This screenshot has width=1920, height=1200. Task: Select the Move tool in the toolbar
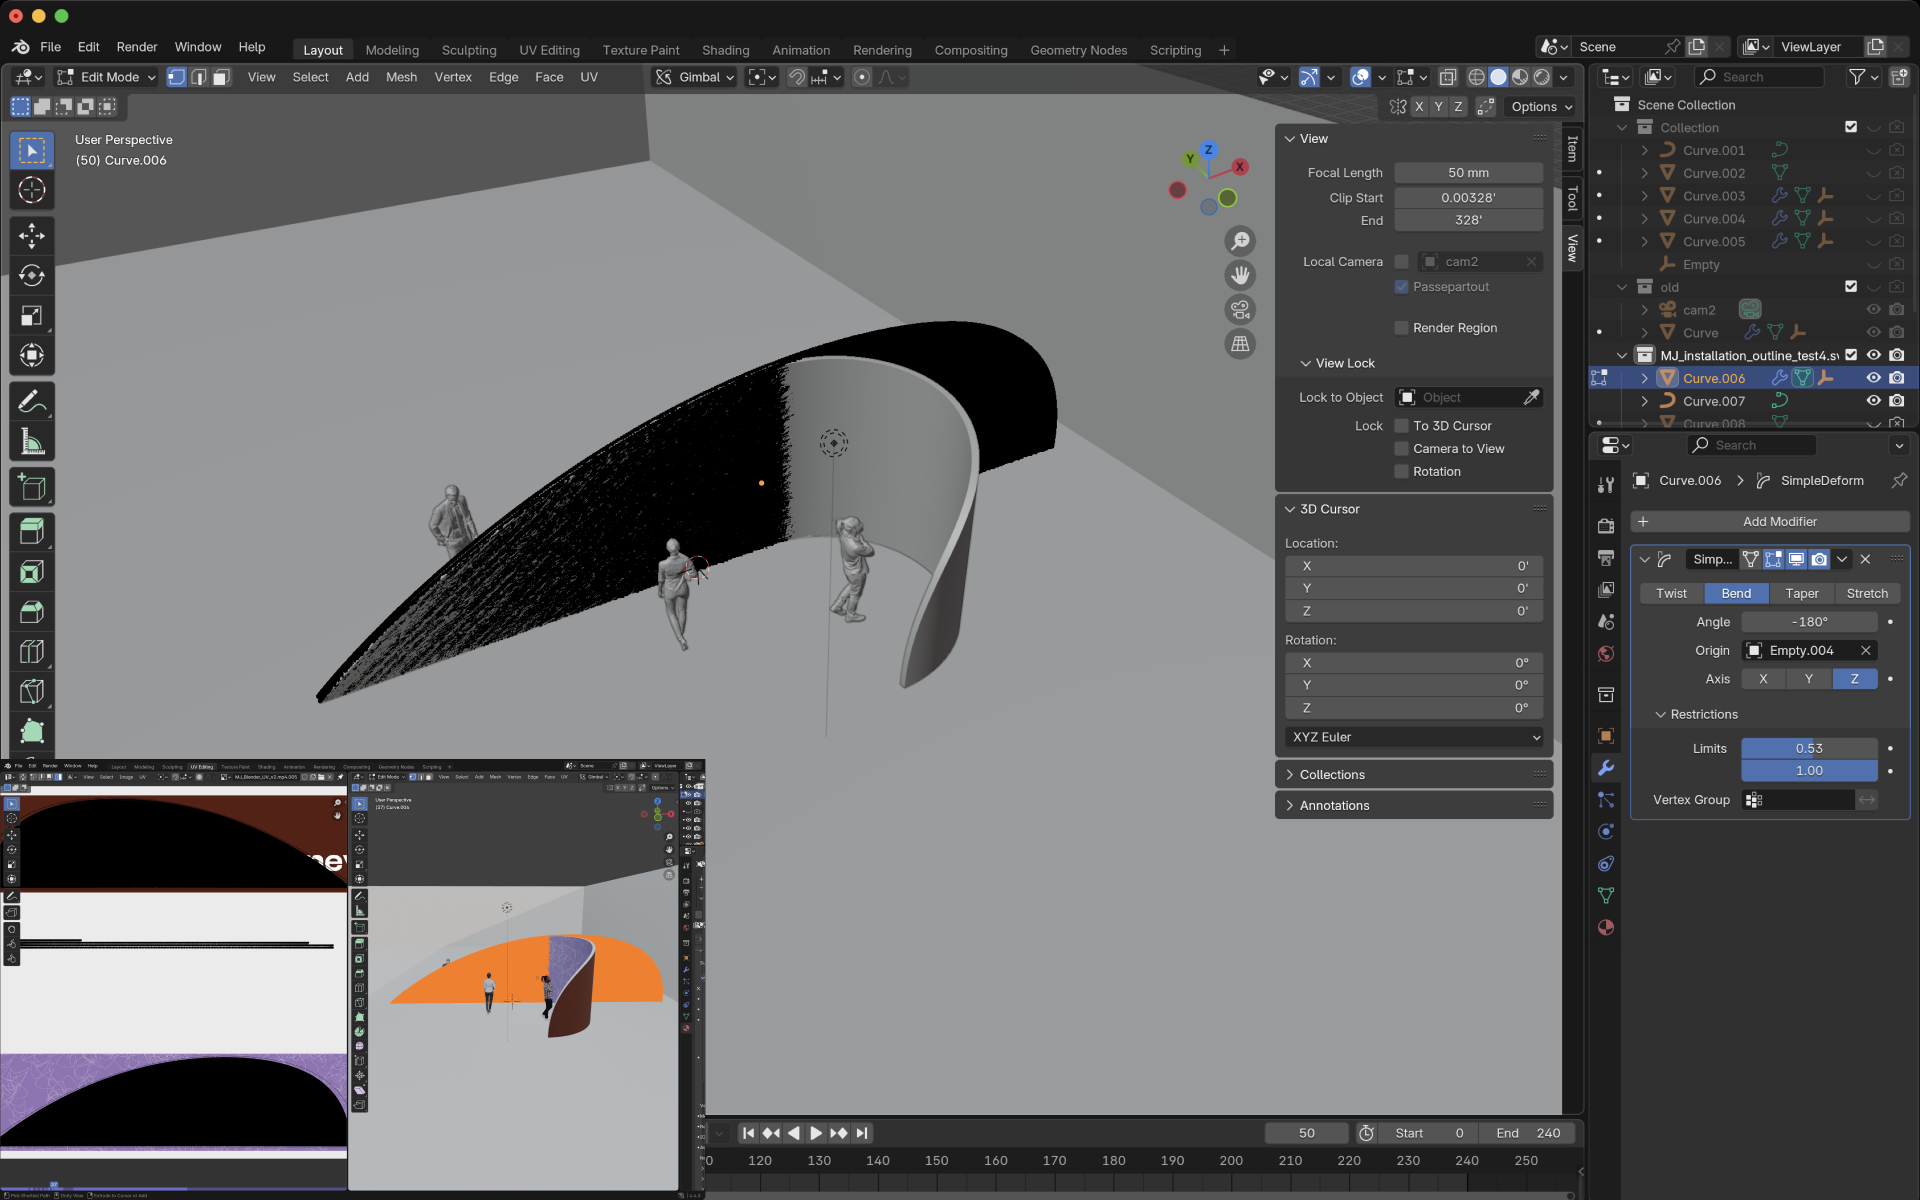pyautogui.click(x=32, y=235)
